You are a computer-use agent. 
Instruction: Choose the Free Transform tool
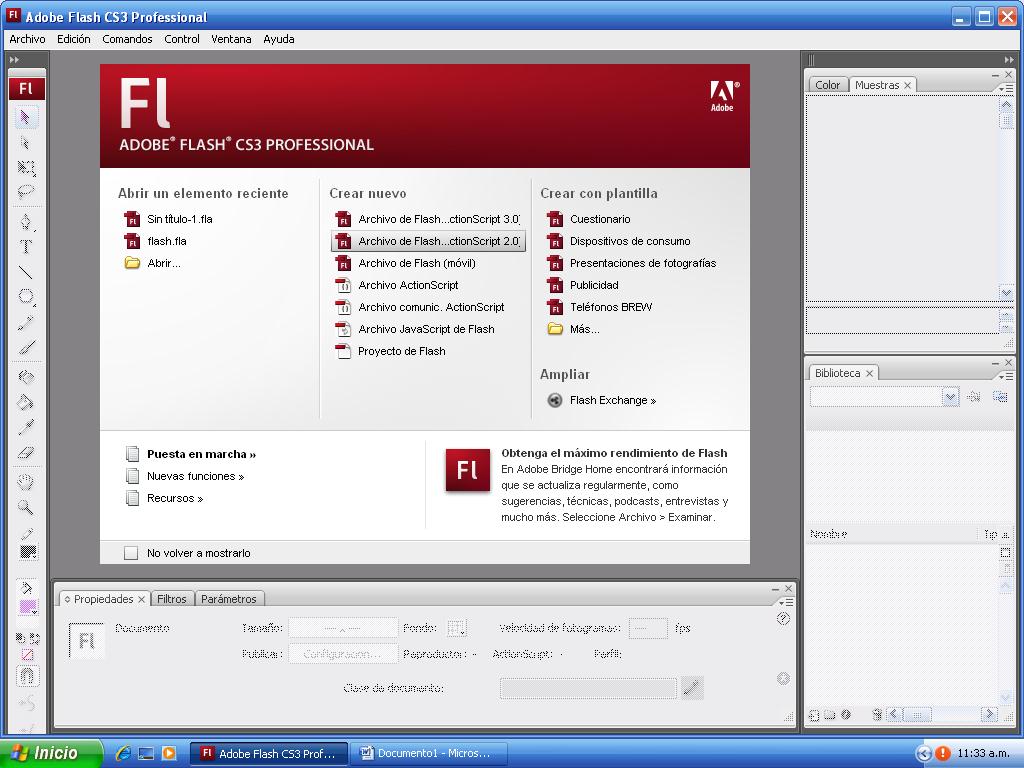pos(27,167)
